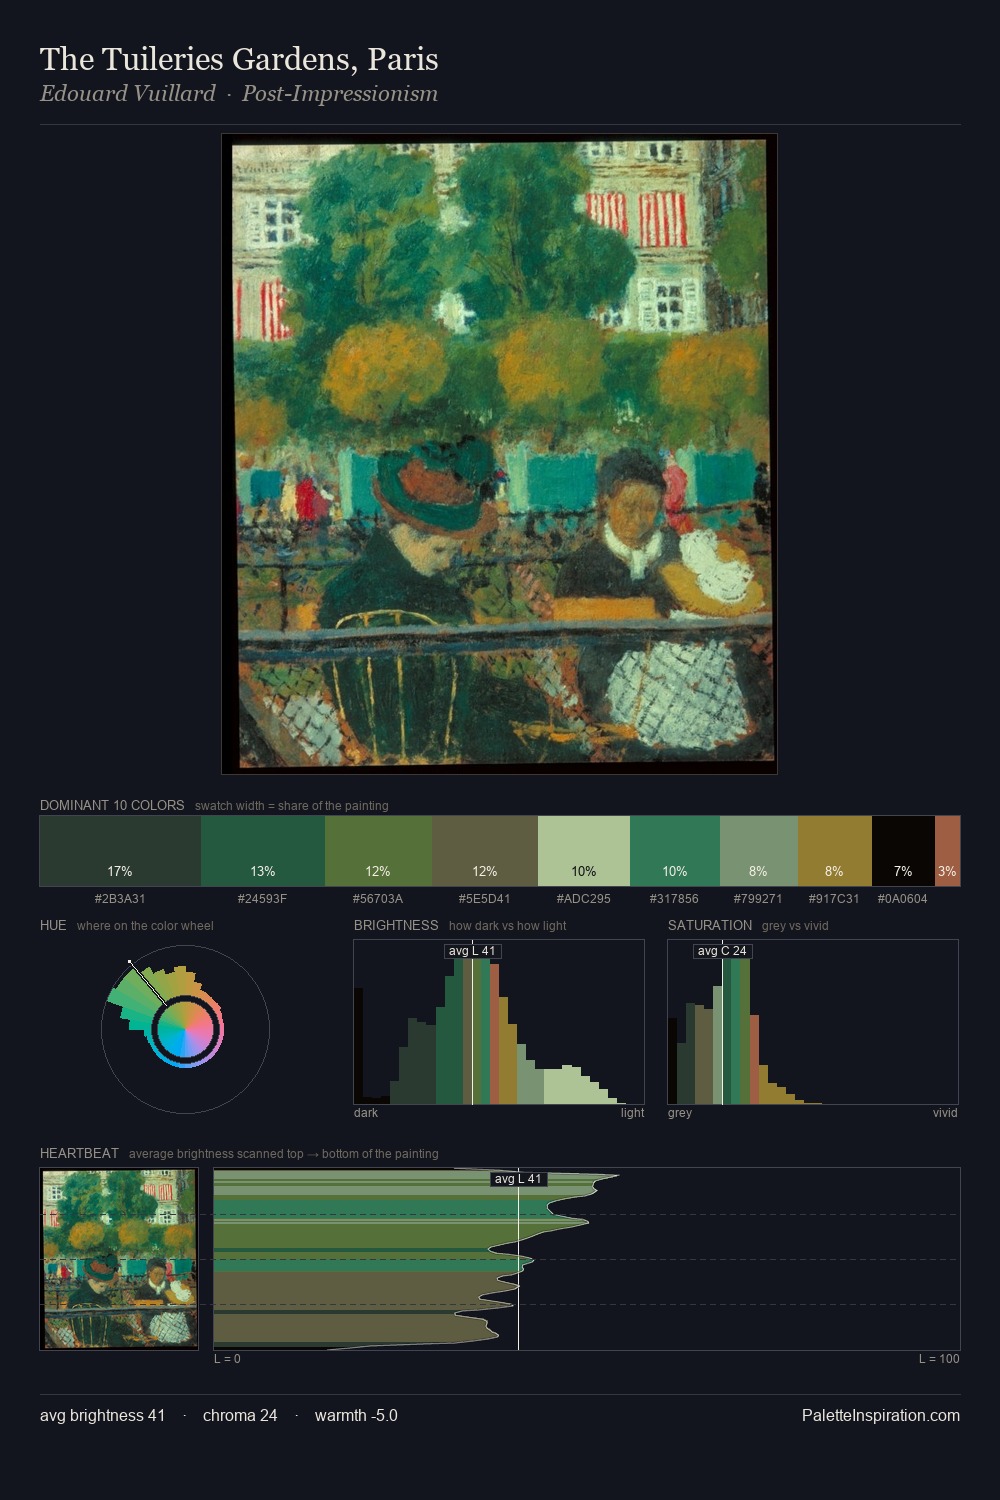Click the 'warmth -5.0' footer text

coord(356,1415)
